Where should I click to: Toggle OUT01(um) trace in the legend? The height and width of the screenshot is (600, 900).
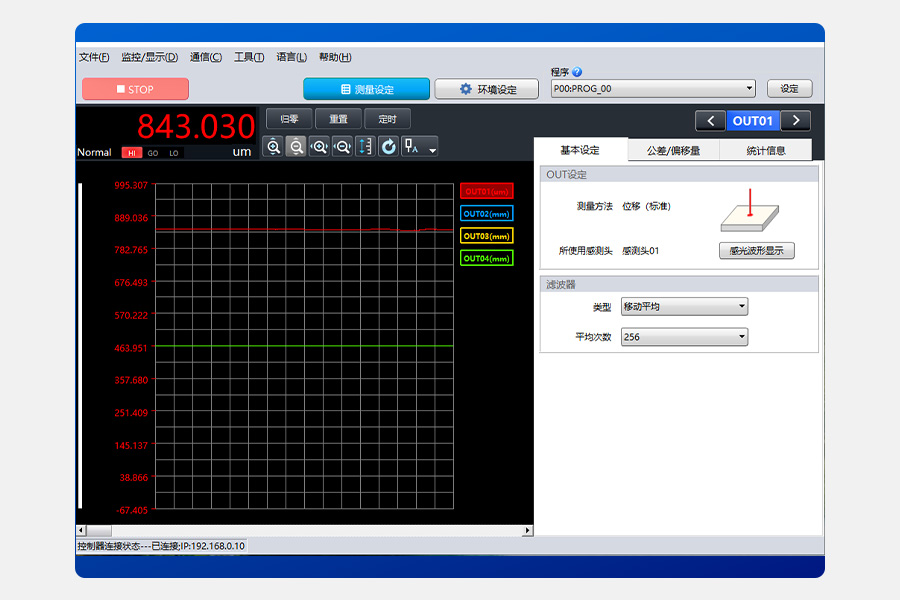(487, 191)
